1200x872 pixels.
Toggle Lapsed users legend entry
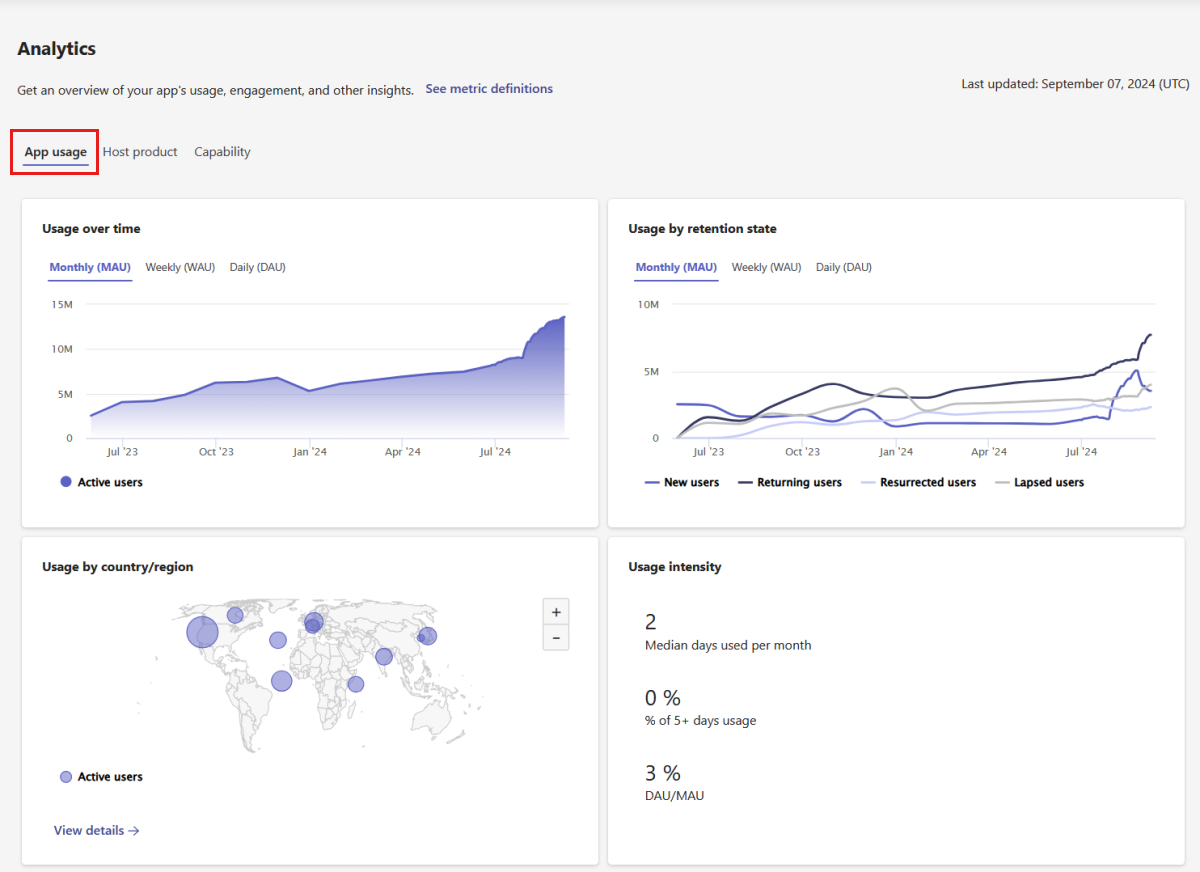(1040, 482)
